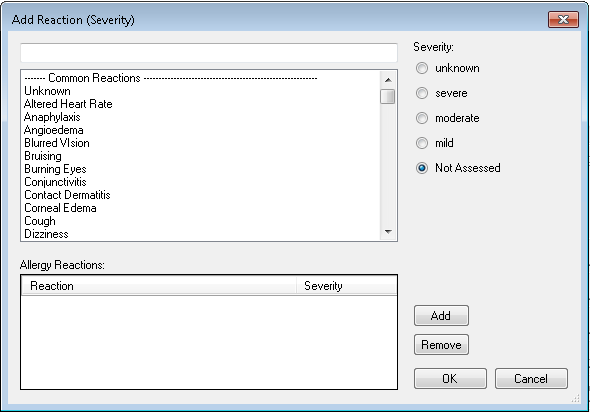This screenshot has width=590, height=412.
Task: Select Altered Heart Rate reaction
Action: pos(68,104)
